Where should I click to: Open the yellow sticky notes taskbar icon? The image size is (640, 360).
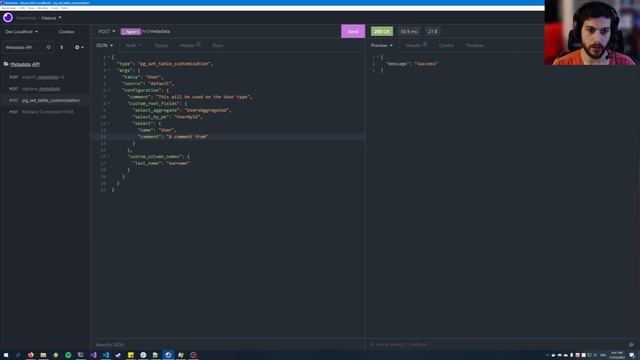pyautogui.click(x=131, y=355)
